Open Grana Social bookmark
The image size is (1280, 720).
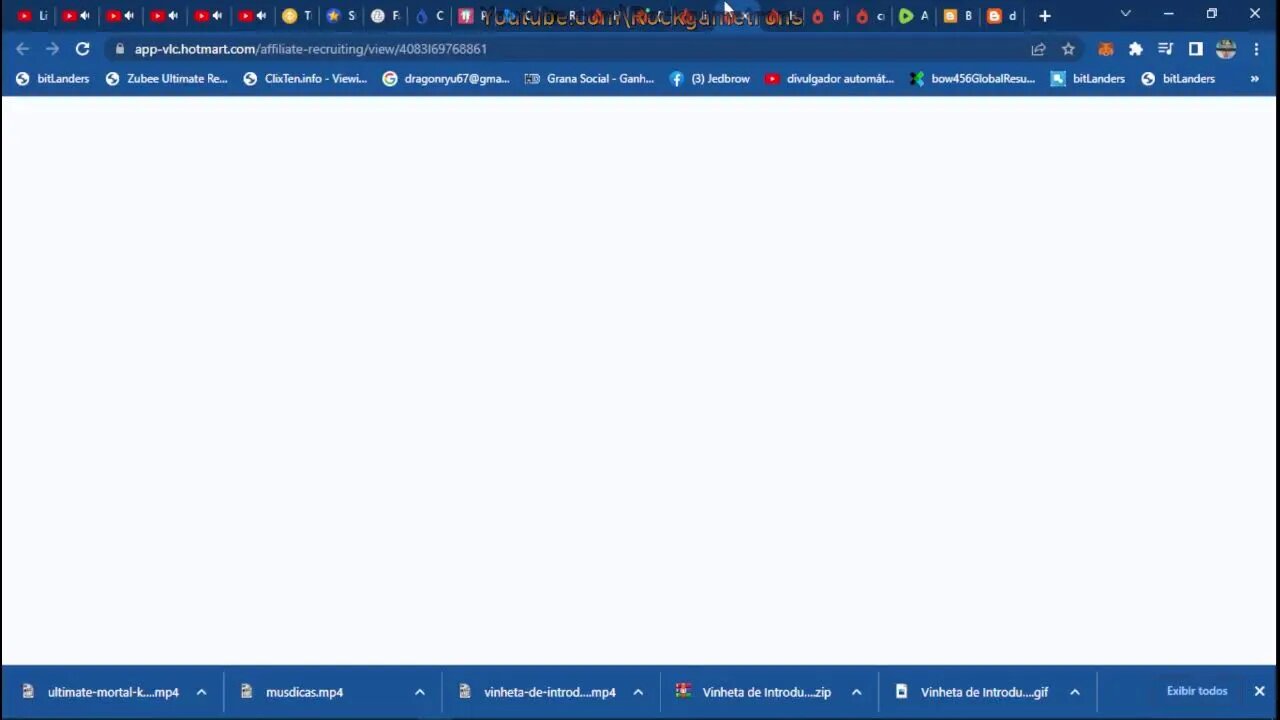coord(589,79)
